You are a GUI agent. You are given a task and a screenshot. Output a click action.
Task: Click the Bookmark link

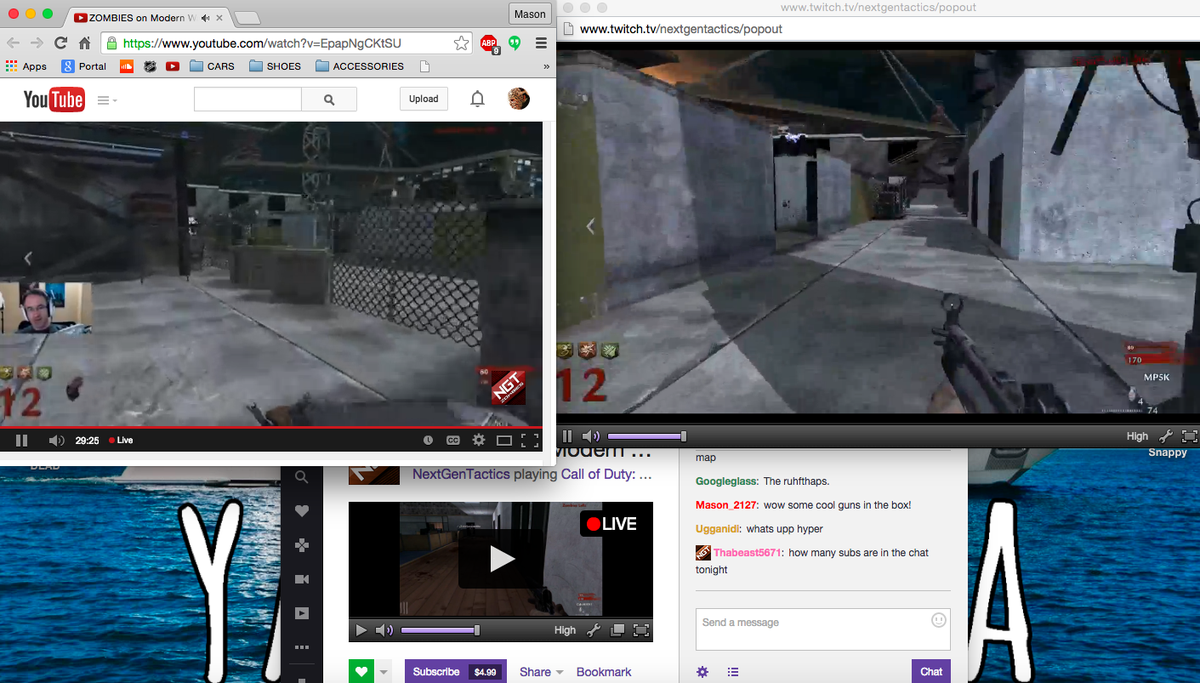(604, 672)
